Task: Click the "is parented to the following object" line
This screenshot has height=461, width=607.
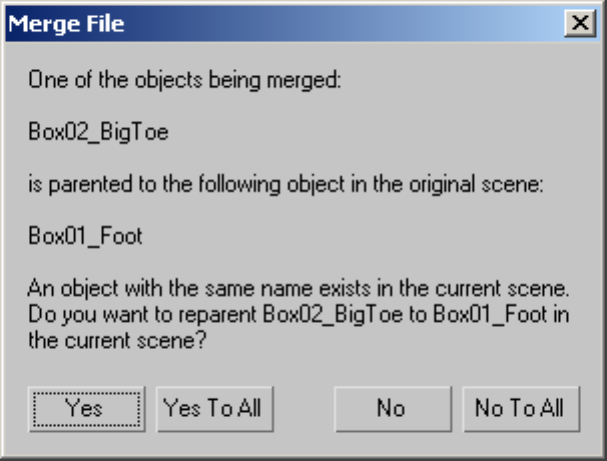Action: (x=284, y=184)
